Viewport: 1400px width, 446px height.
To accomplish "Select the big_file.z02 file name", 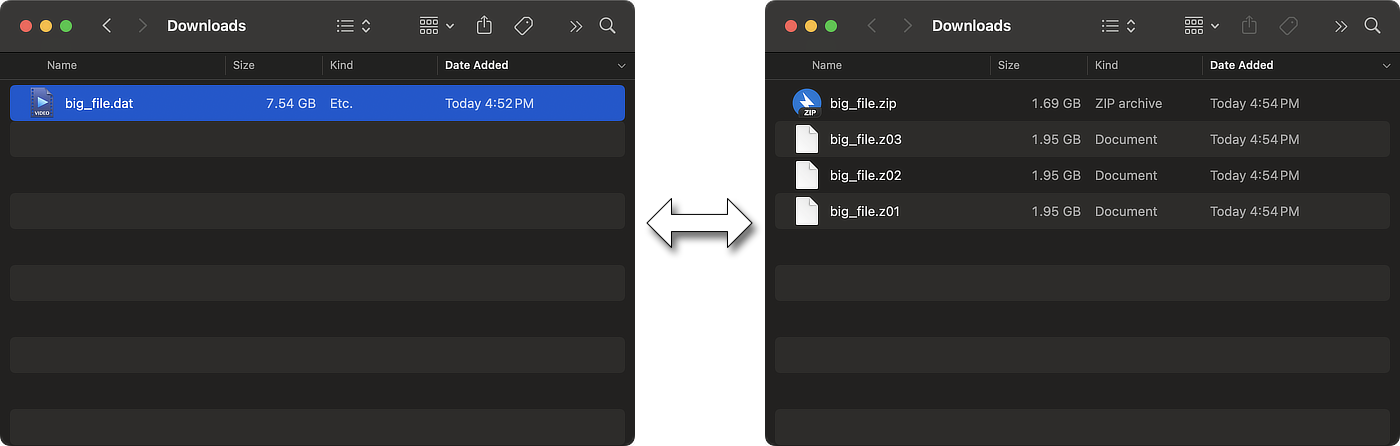I will (866, 175).
